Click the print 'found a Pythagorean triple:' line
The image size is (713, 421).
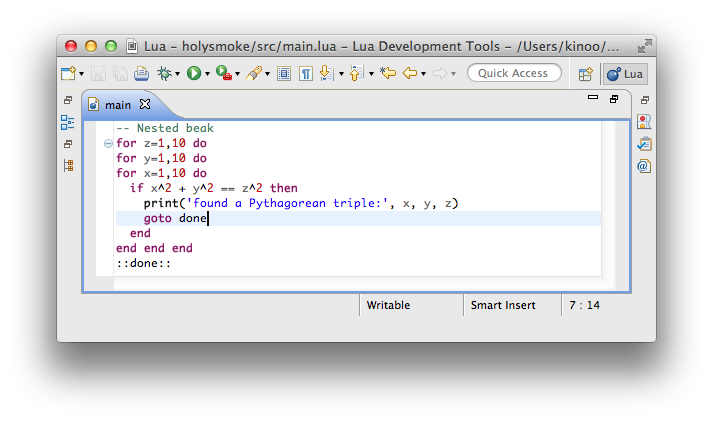tap(301, 203)
